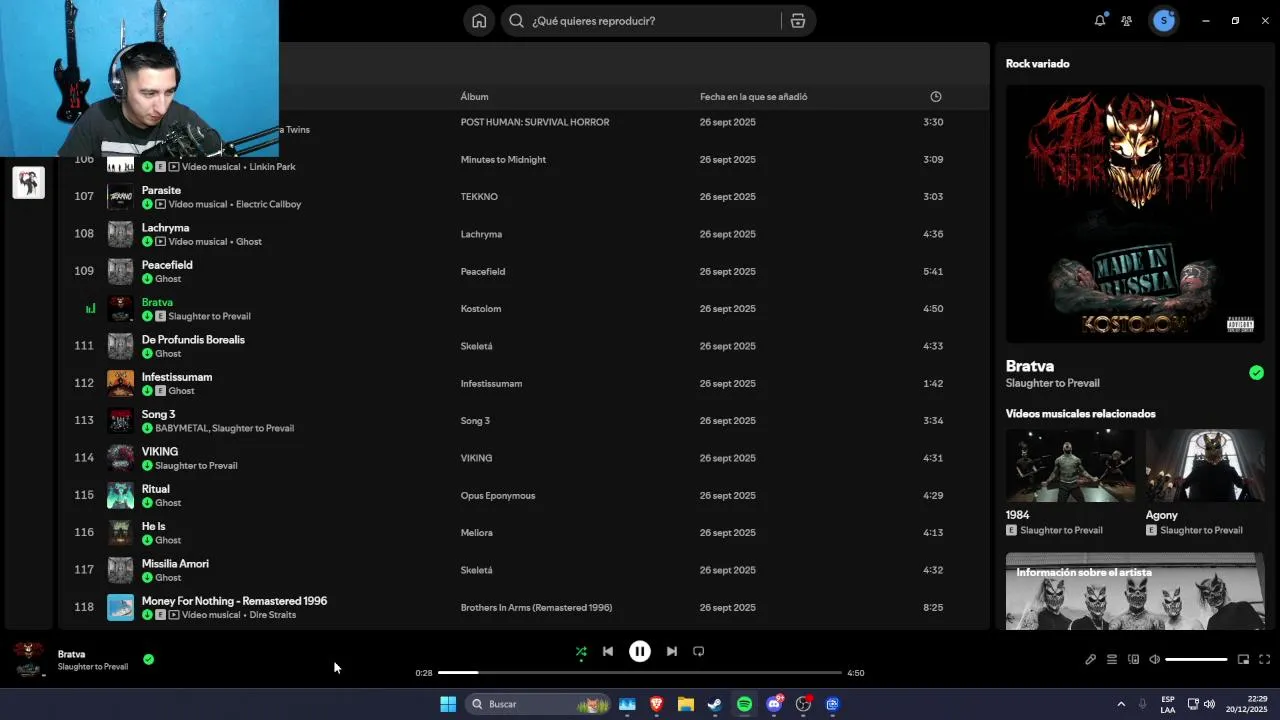Skip to the previous track
Screen dimensions: 1280x720
click(608, 651)
